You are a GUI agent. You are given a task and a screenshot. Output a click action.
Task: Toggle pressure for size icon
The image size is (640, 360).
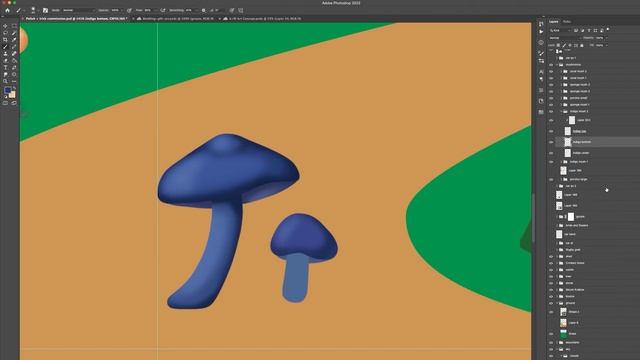[x=231, y=10]
